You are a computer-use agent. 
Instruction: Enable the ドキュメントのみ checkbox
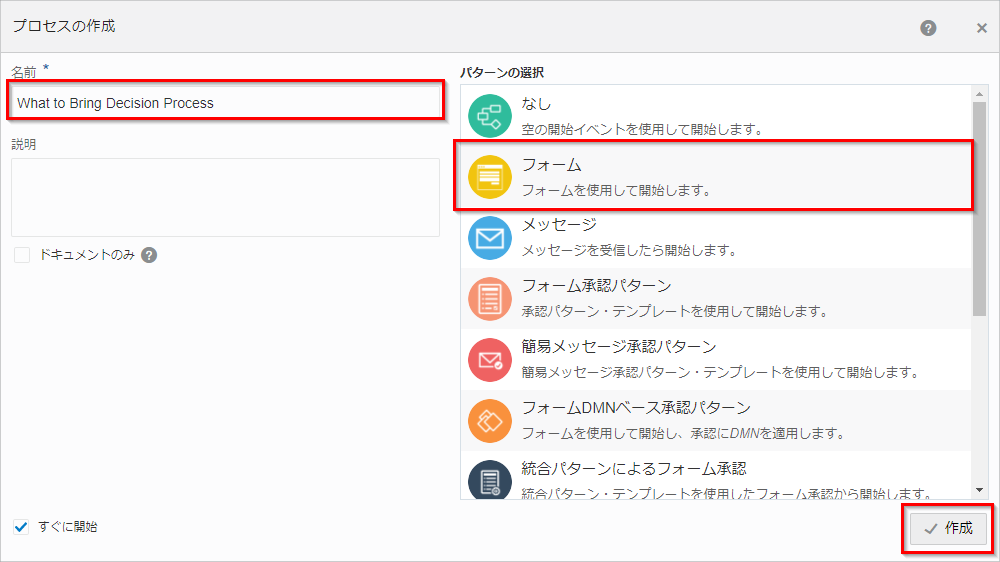[22, 255]
